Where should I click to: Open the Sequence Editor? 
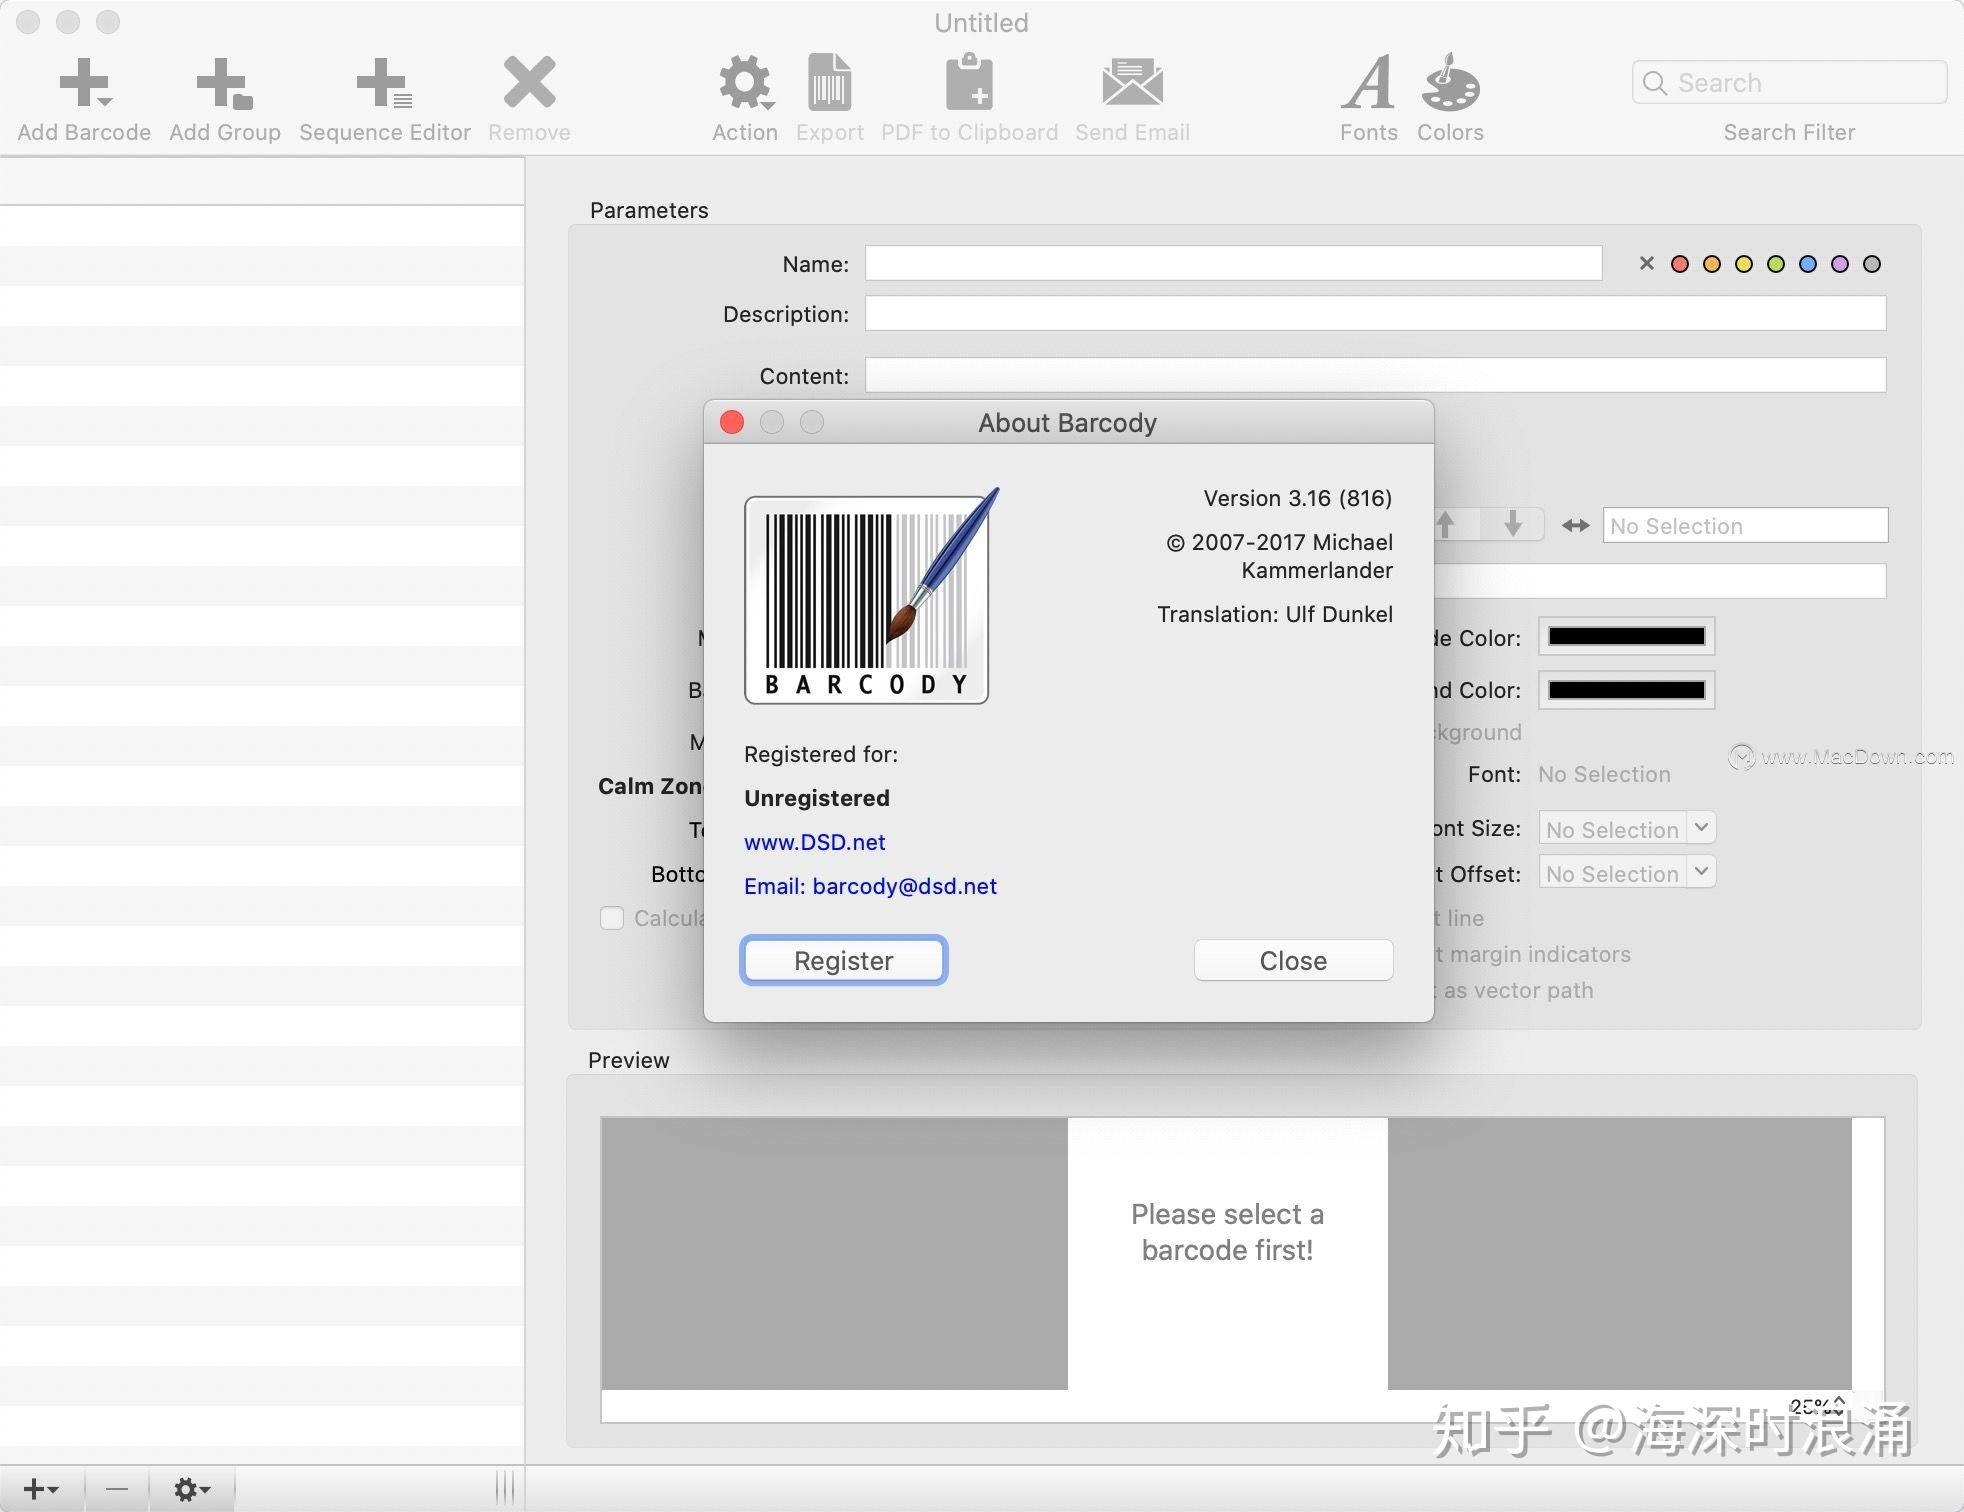point(384,84)
